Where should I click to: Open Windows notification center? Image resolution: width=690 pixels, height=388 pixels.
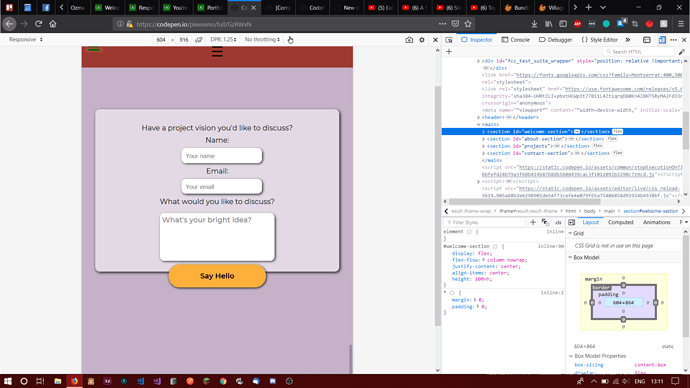click(675, 381)
